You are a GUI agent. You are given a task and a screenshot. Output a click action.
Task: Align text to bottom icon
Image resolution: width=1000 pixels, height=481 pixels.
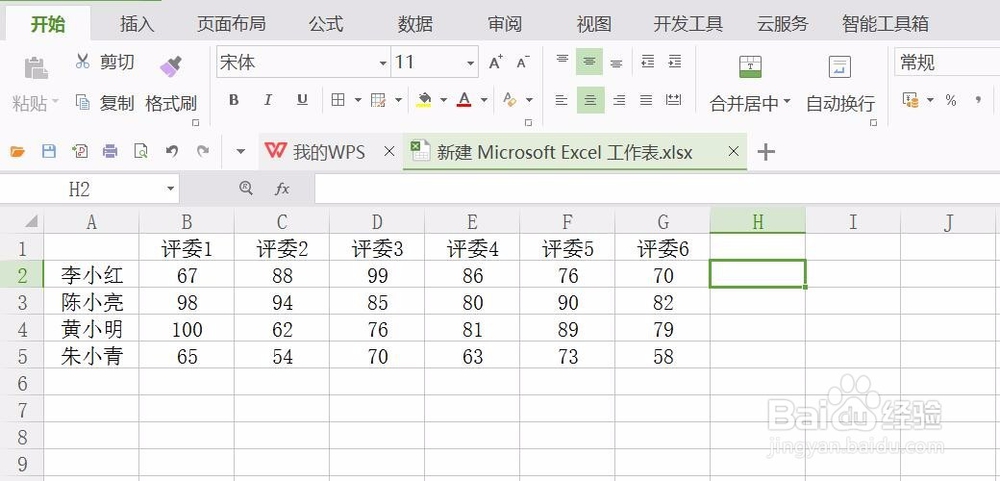point(616,63)
